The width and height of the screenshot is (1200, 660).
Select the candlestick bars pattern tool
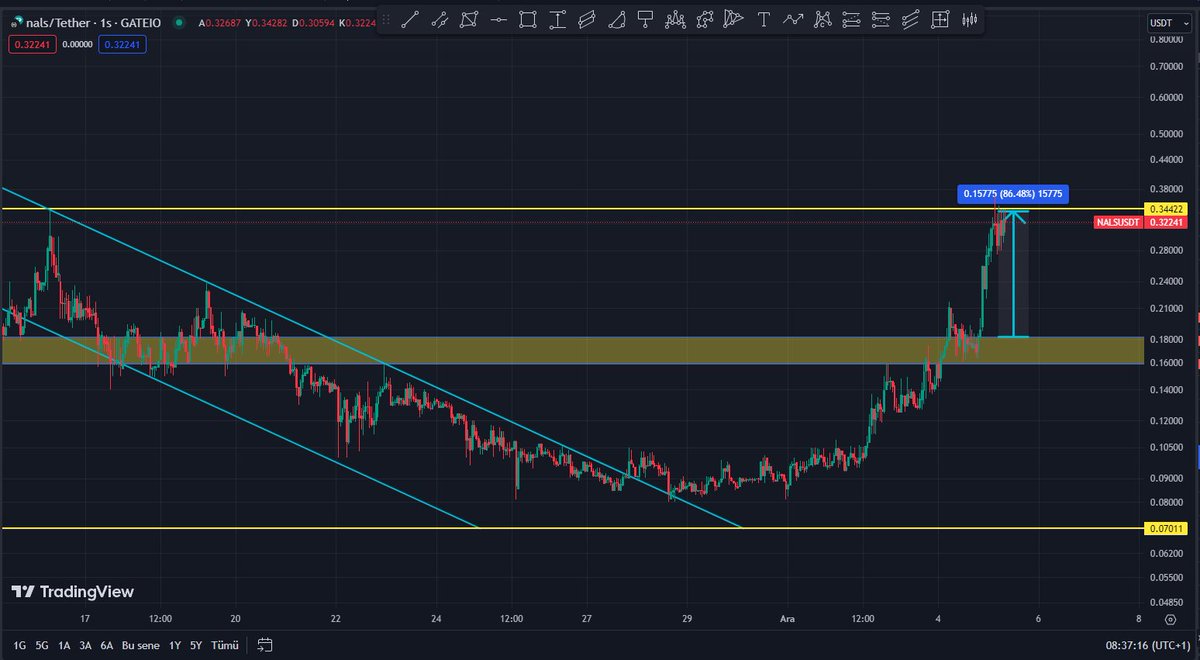968,19
